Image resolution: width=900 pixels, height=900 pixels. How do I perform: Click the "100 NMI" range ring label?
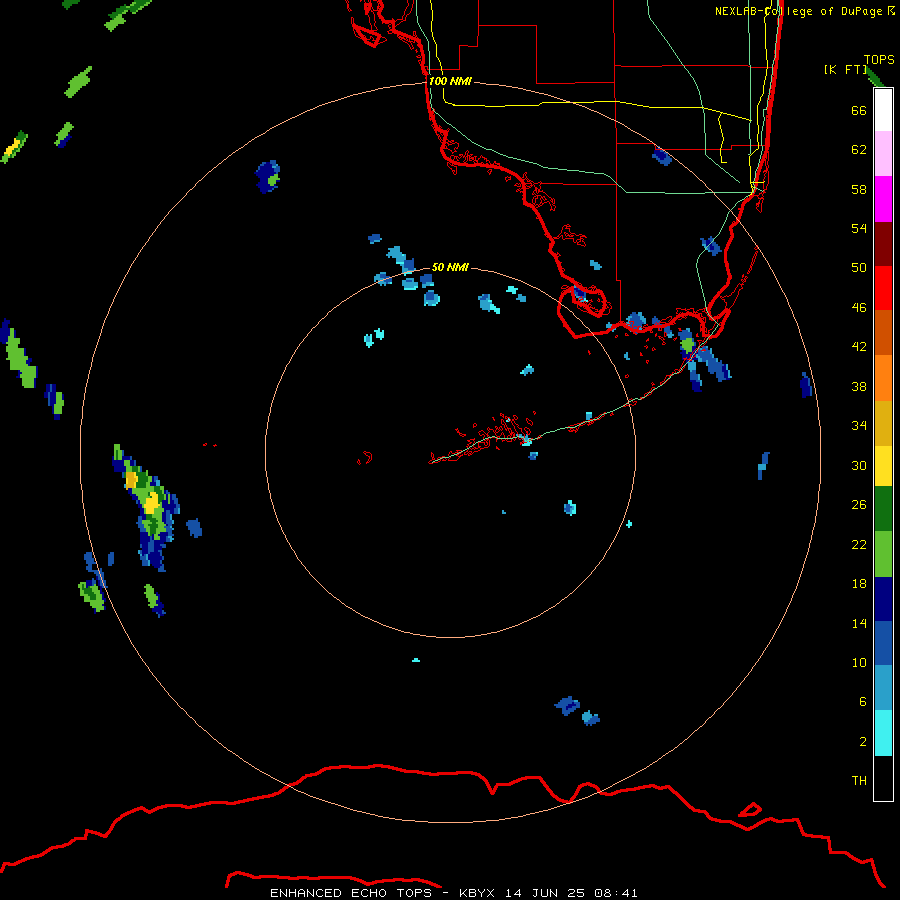click(x=450, y=82)
